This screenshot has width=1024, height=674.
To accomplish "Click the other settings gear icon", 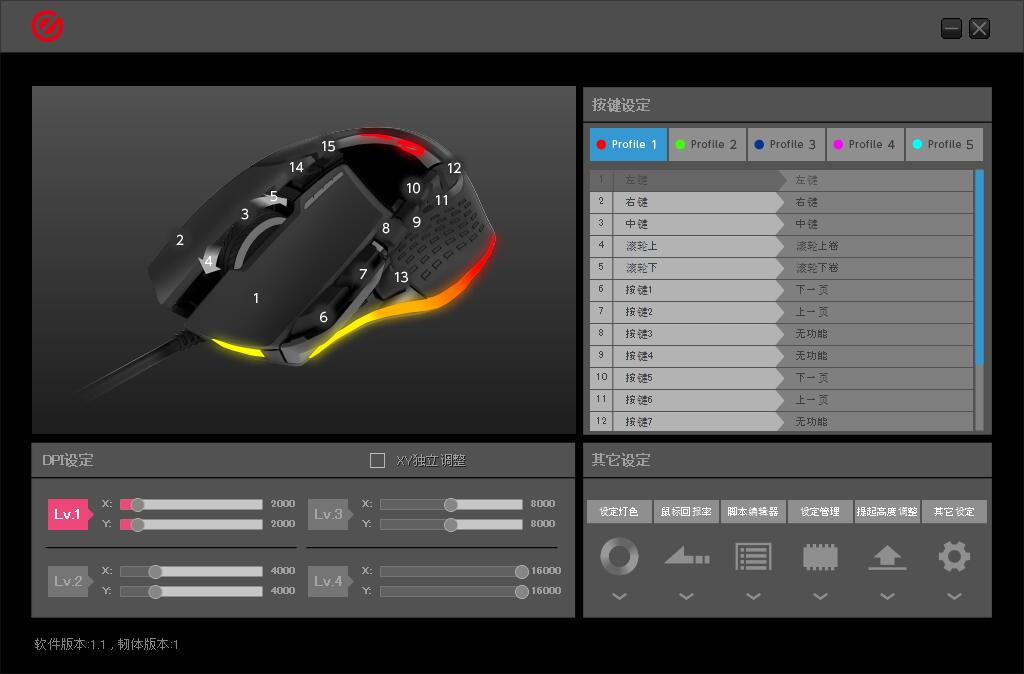I will 954,556.
